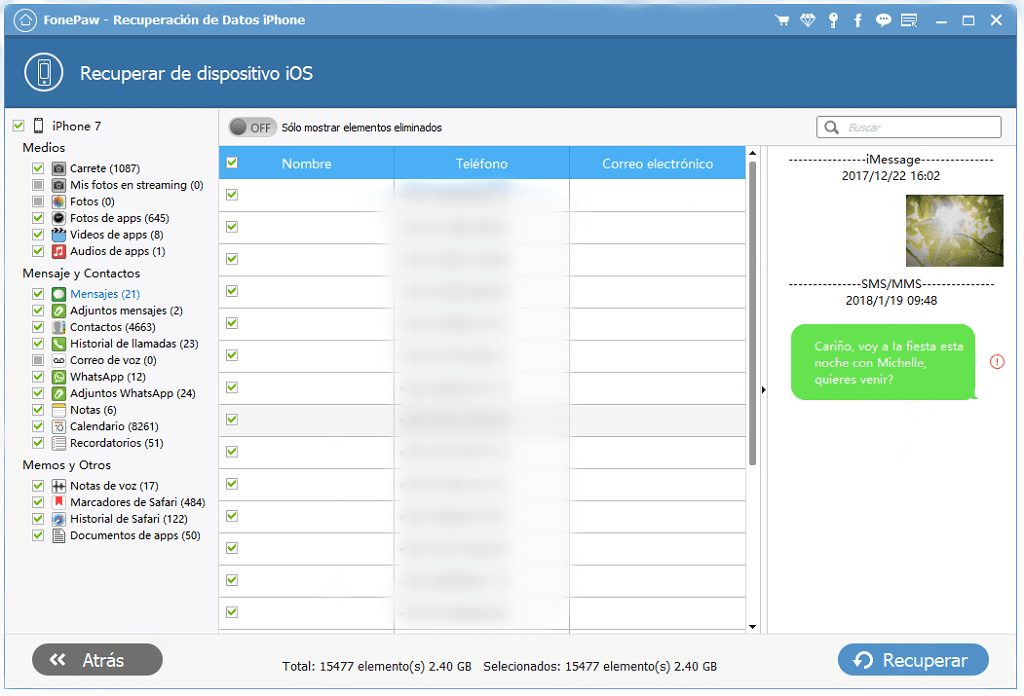Viewport: 1024px width, 696px height.
Task: Open the Facebook share icon
Action: click(x=858, y=20)
